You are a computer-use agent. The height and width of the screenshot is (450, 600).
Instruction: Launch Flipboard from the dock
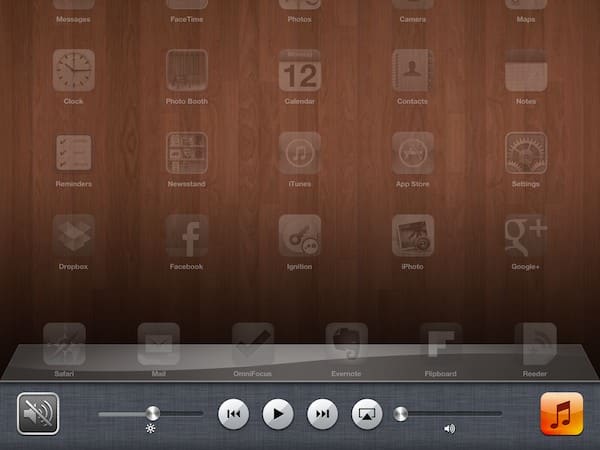click(x=441, y=344)
